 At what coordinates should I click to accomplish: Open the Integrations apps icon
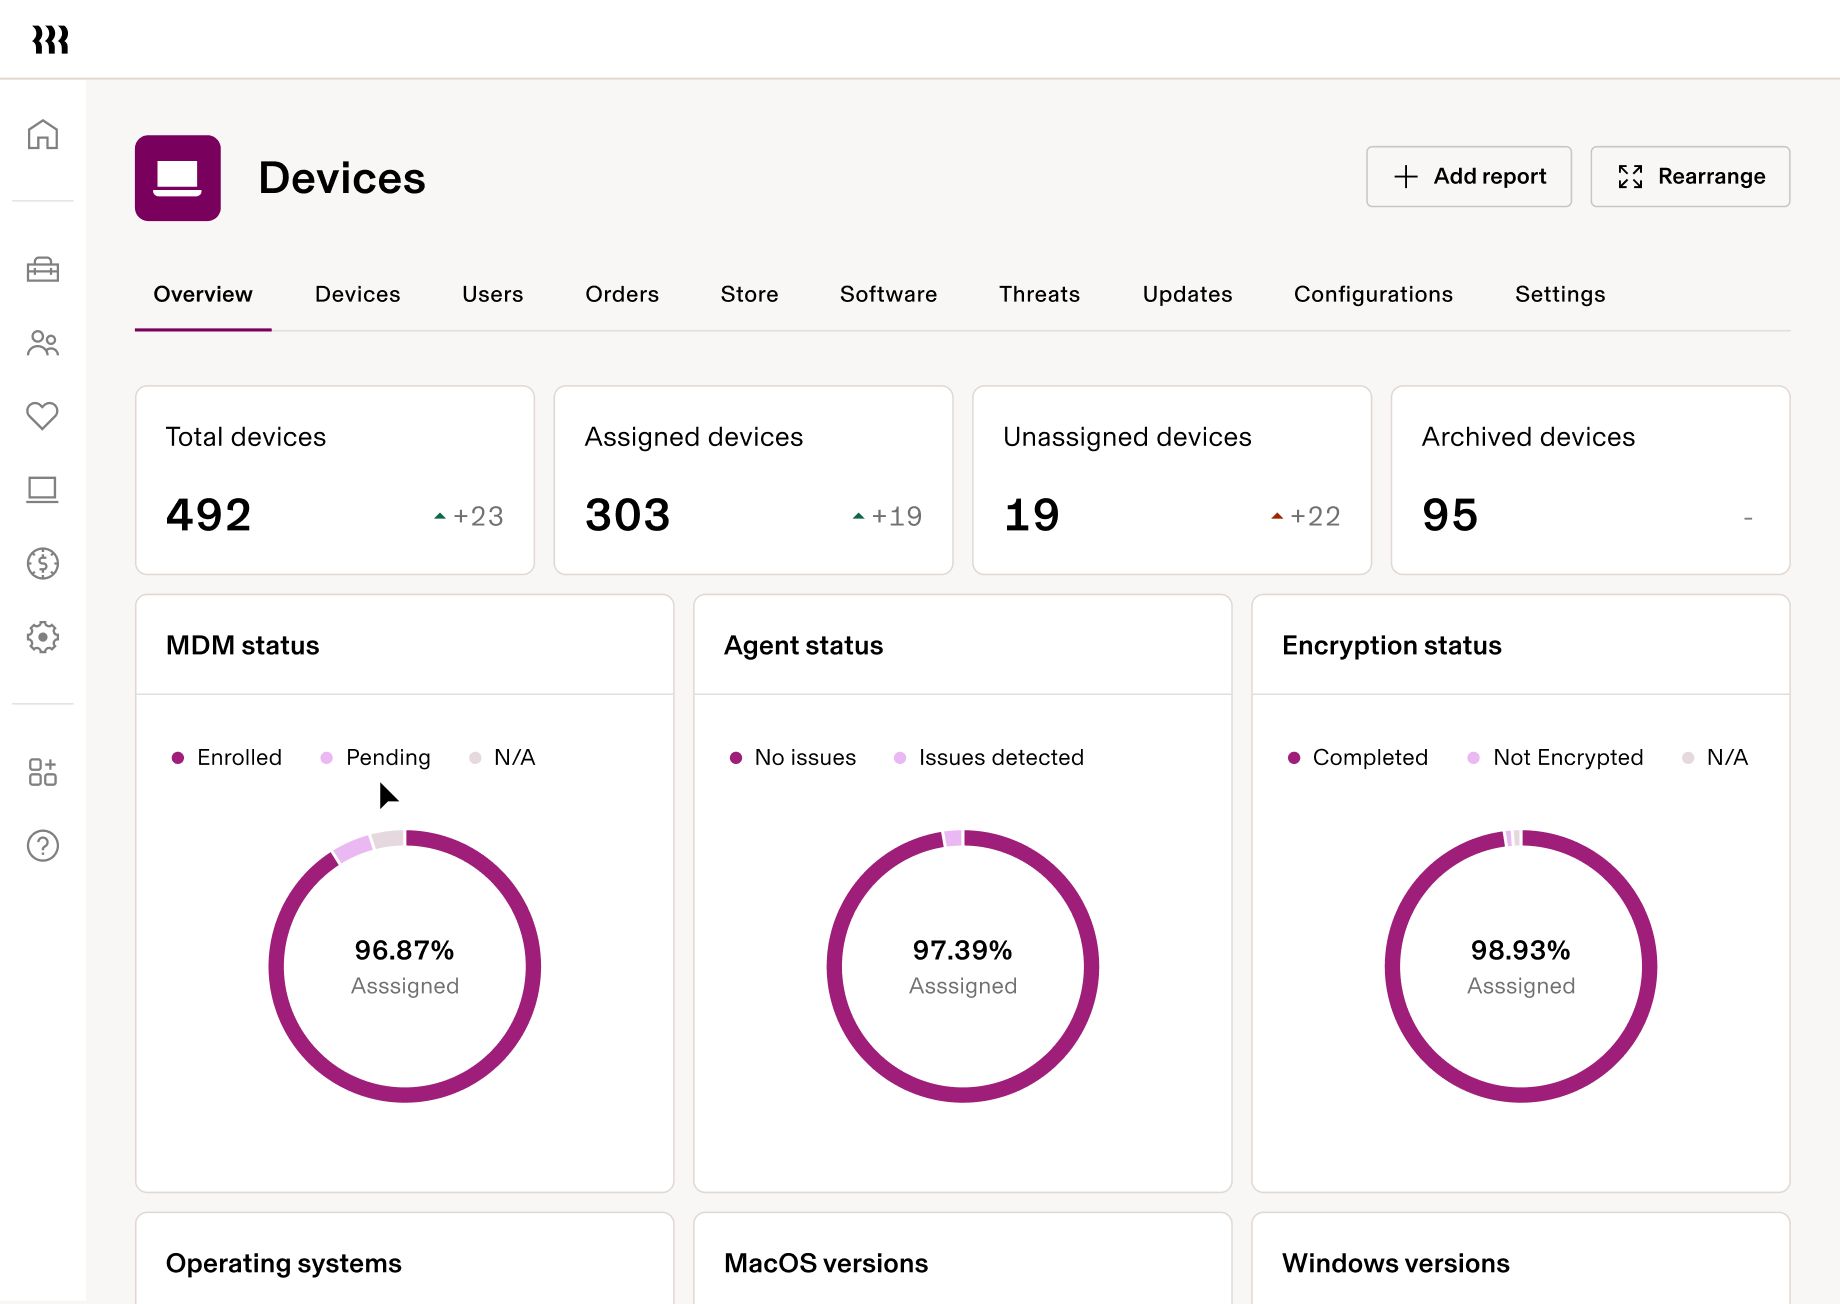[43, 771]
